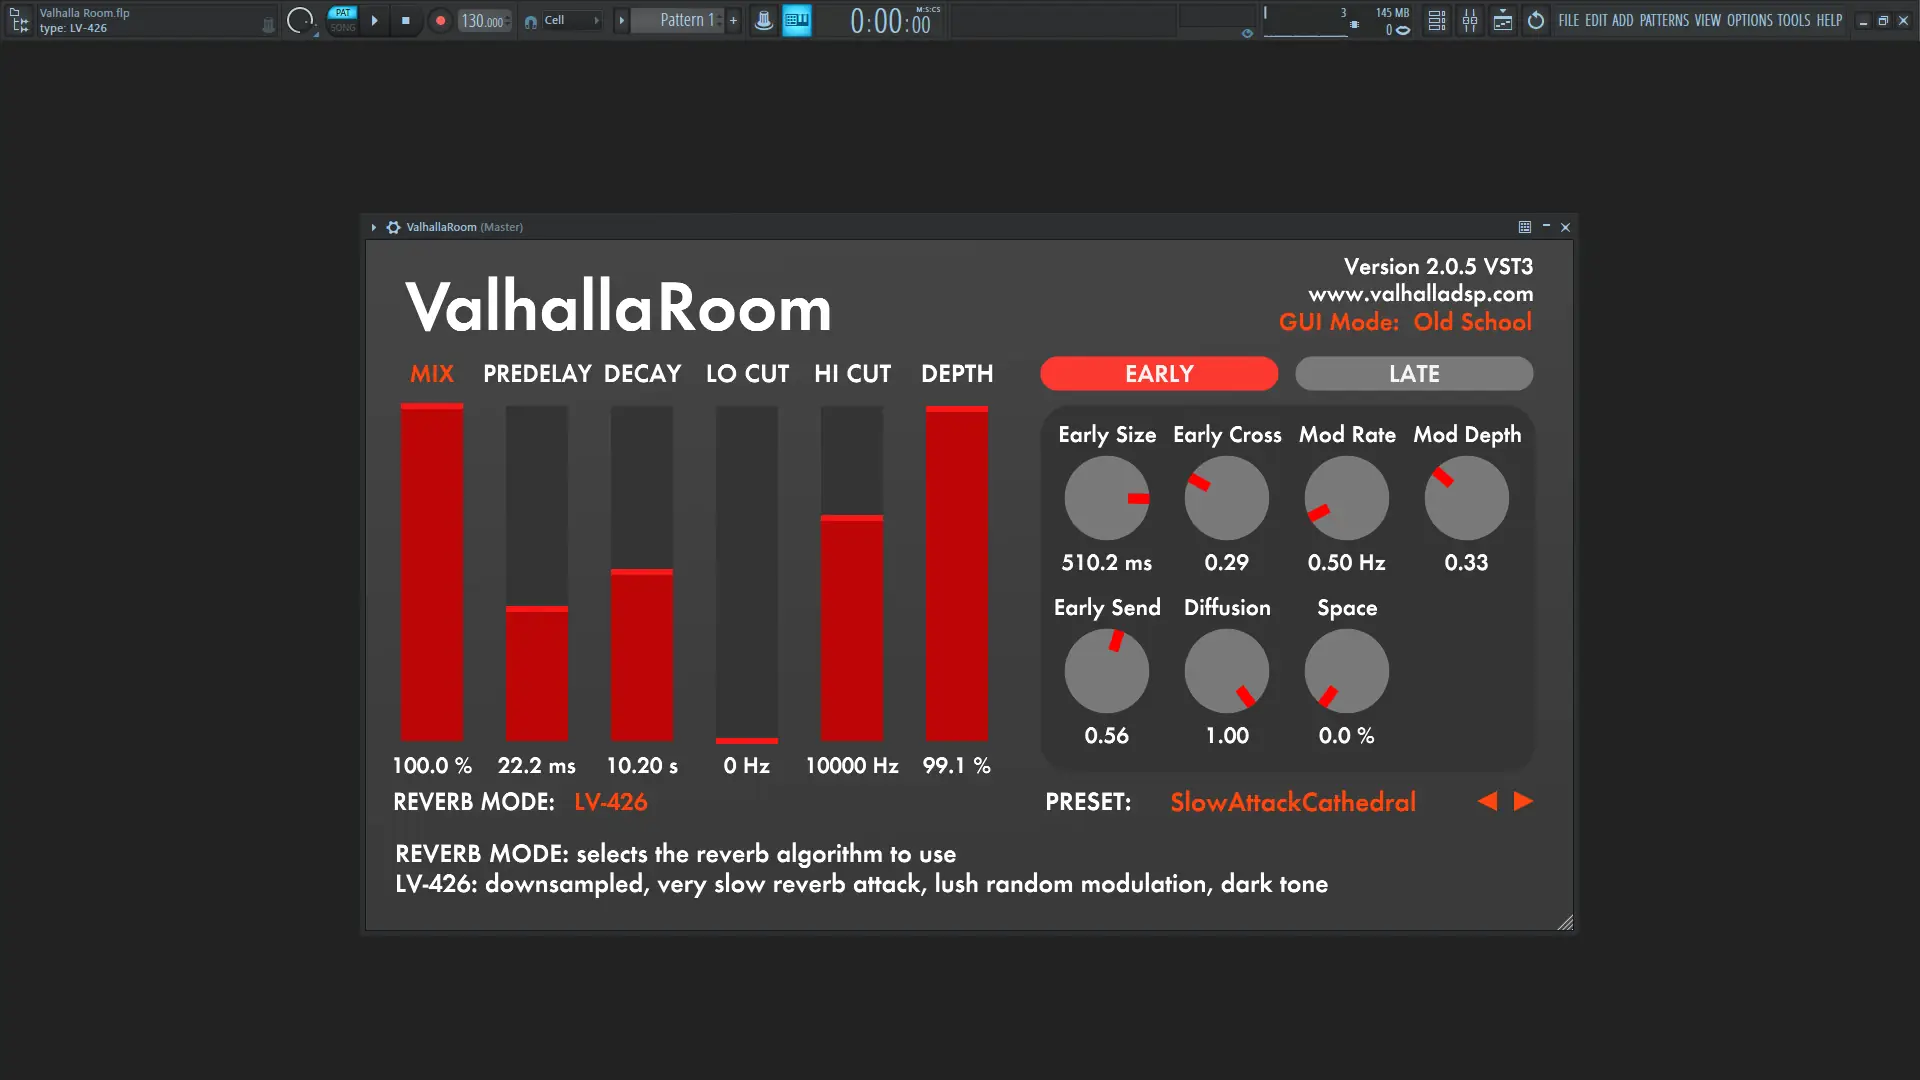The image size is (1920, 1080).
Task: Expand the plugin window menu triangle
Action: coord(374,227)
